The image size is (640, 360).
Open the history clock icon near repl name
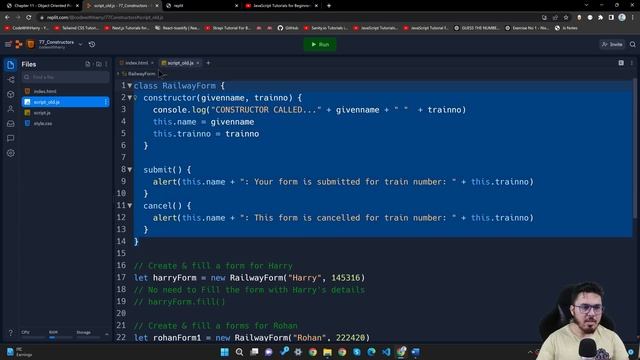92,44
